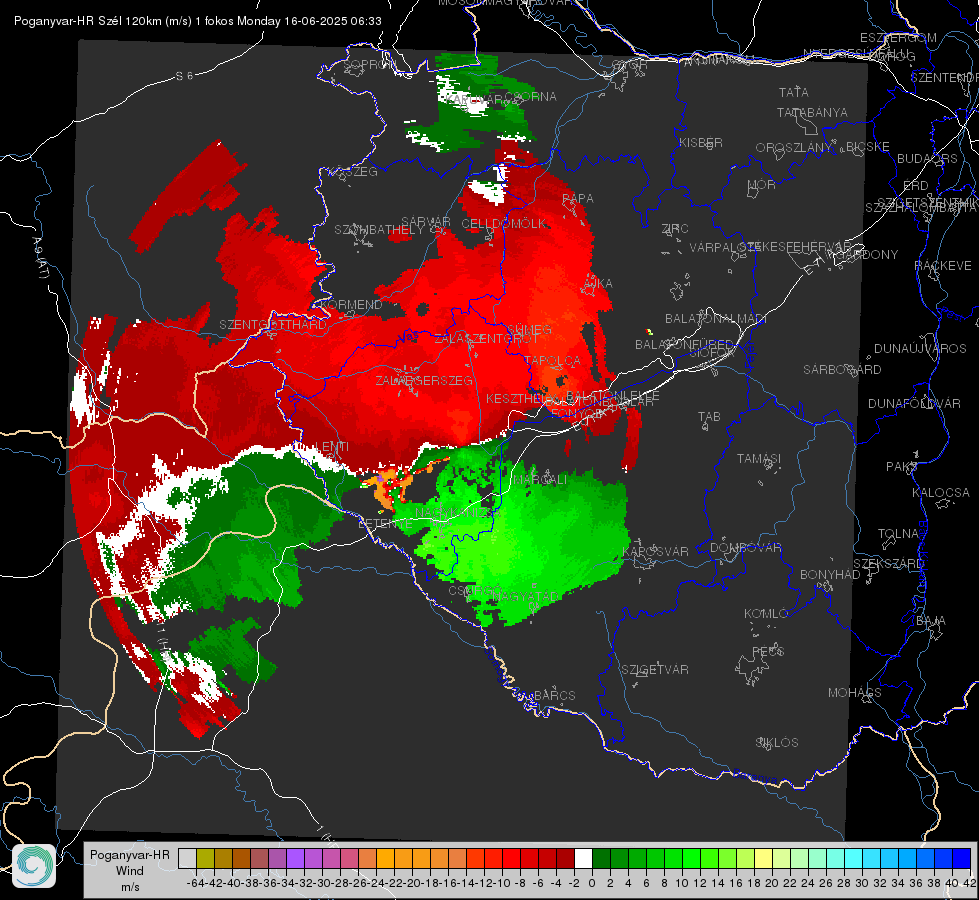Click the TAPOLCA city label
The height and width of the screenshot is (900, 979).
click(552, 360)
